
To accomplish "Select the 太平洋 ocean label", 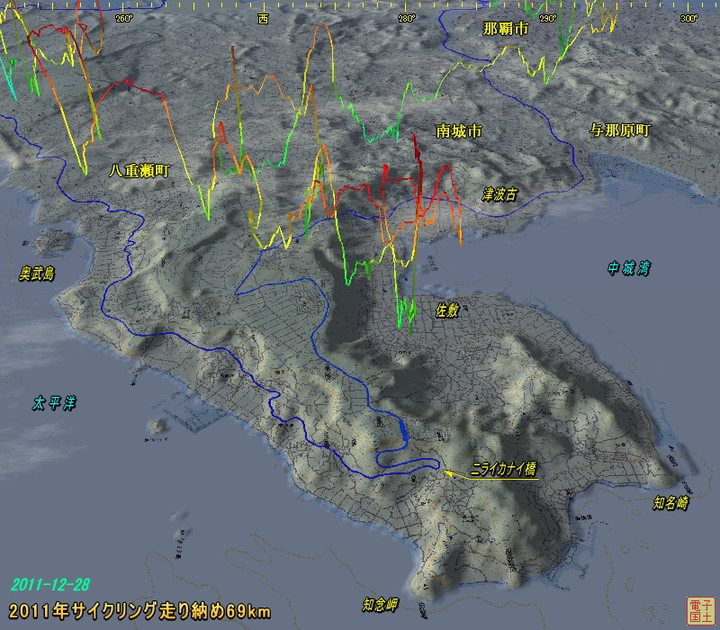I will tap(53, 403).
